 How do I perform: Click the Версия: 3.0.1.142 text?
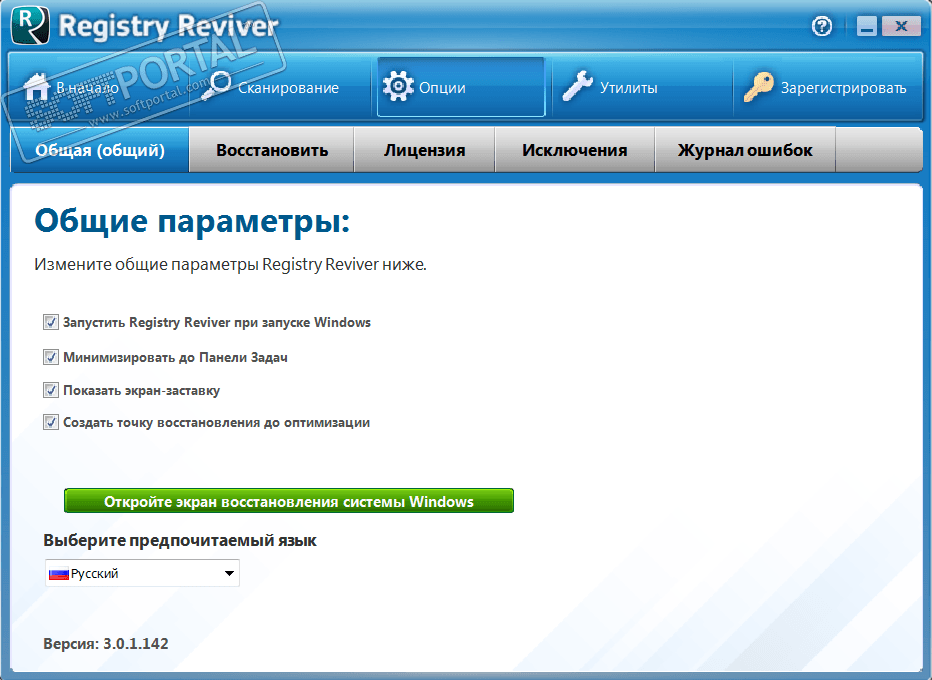point(106,644)
